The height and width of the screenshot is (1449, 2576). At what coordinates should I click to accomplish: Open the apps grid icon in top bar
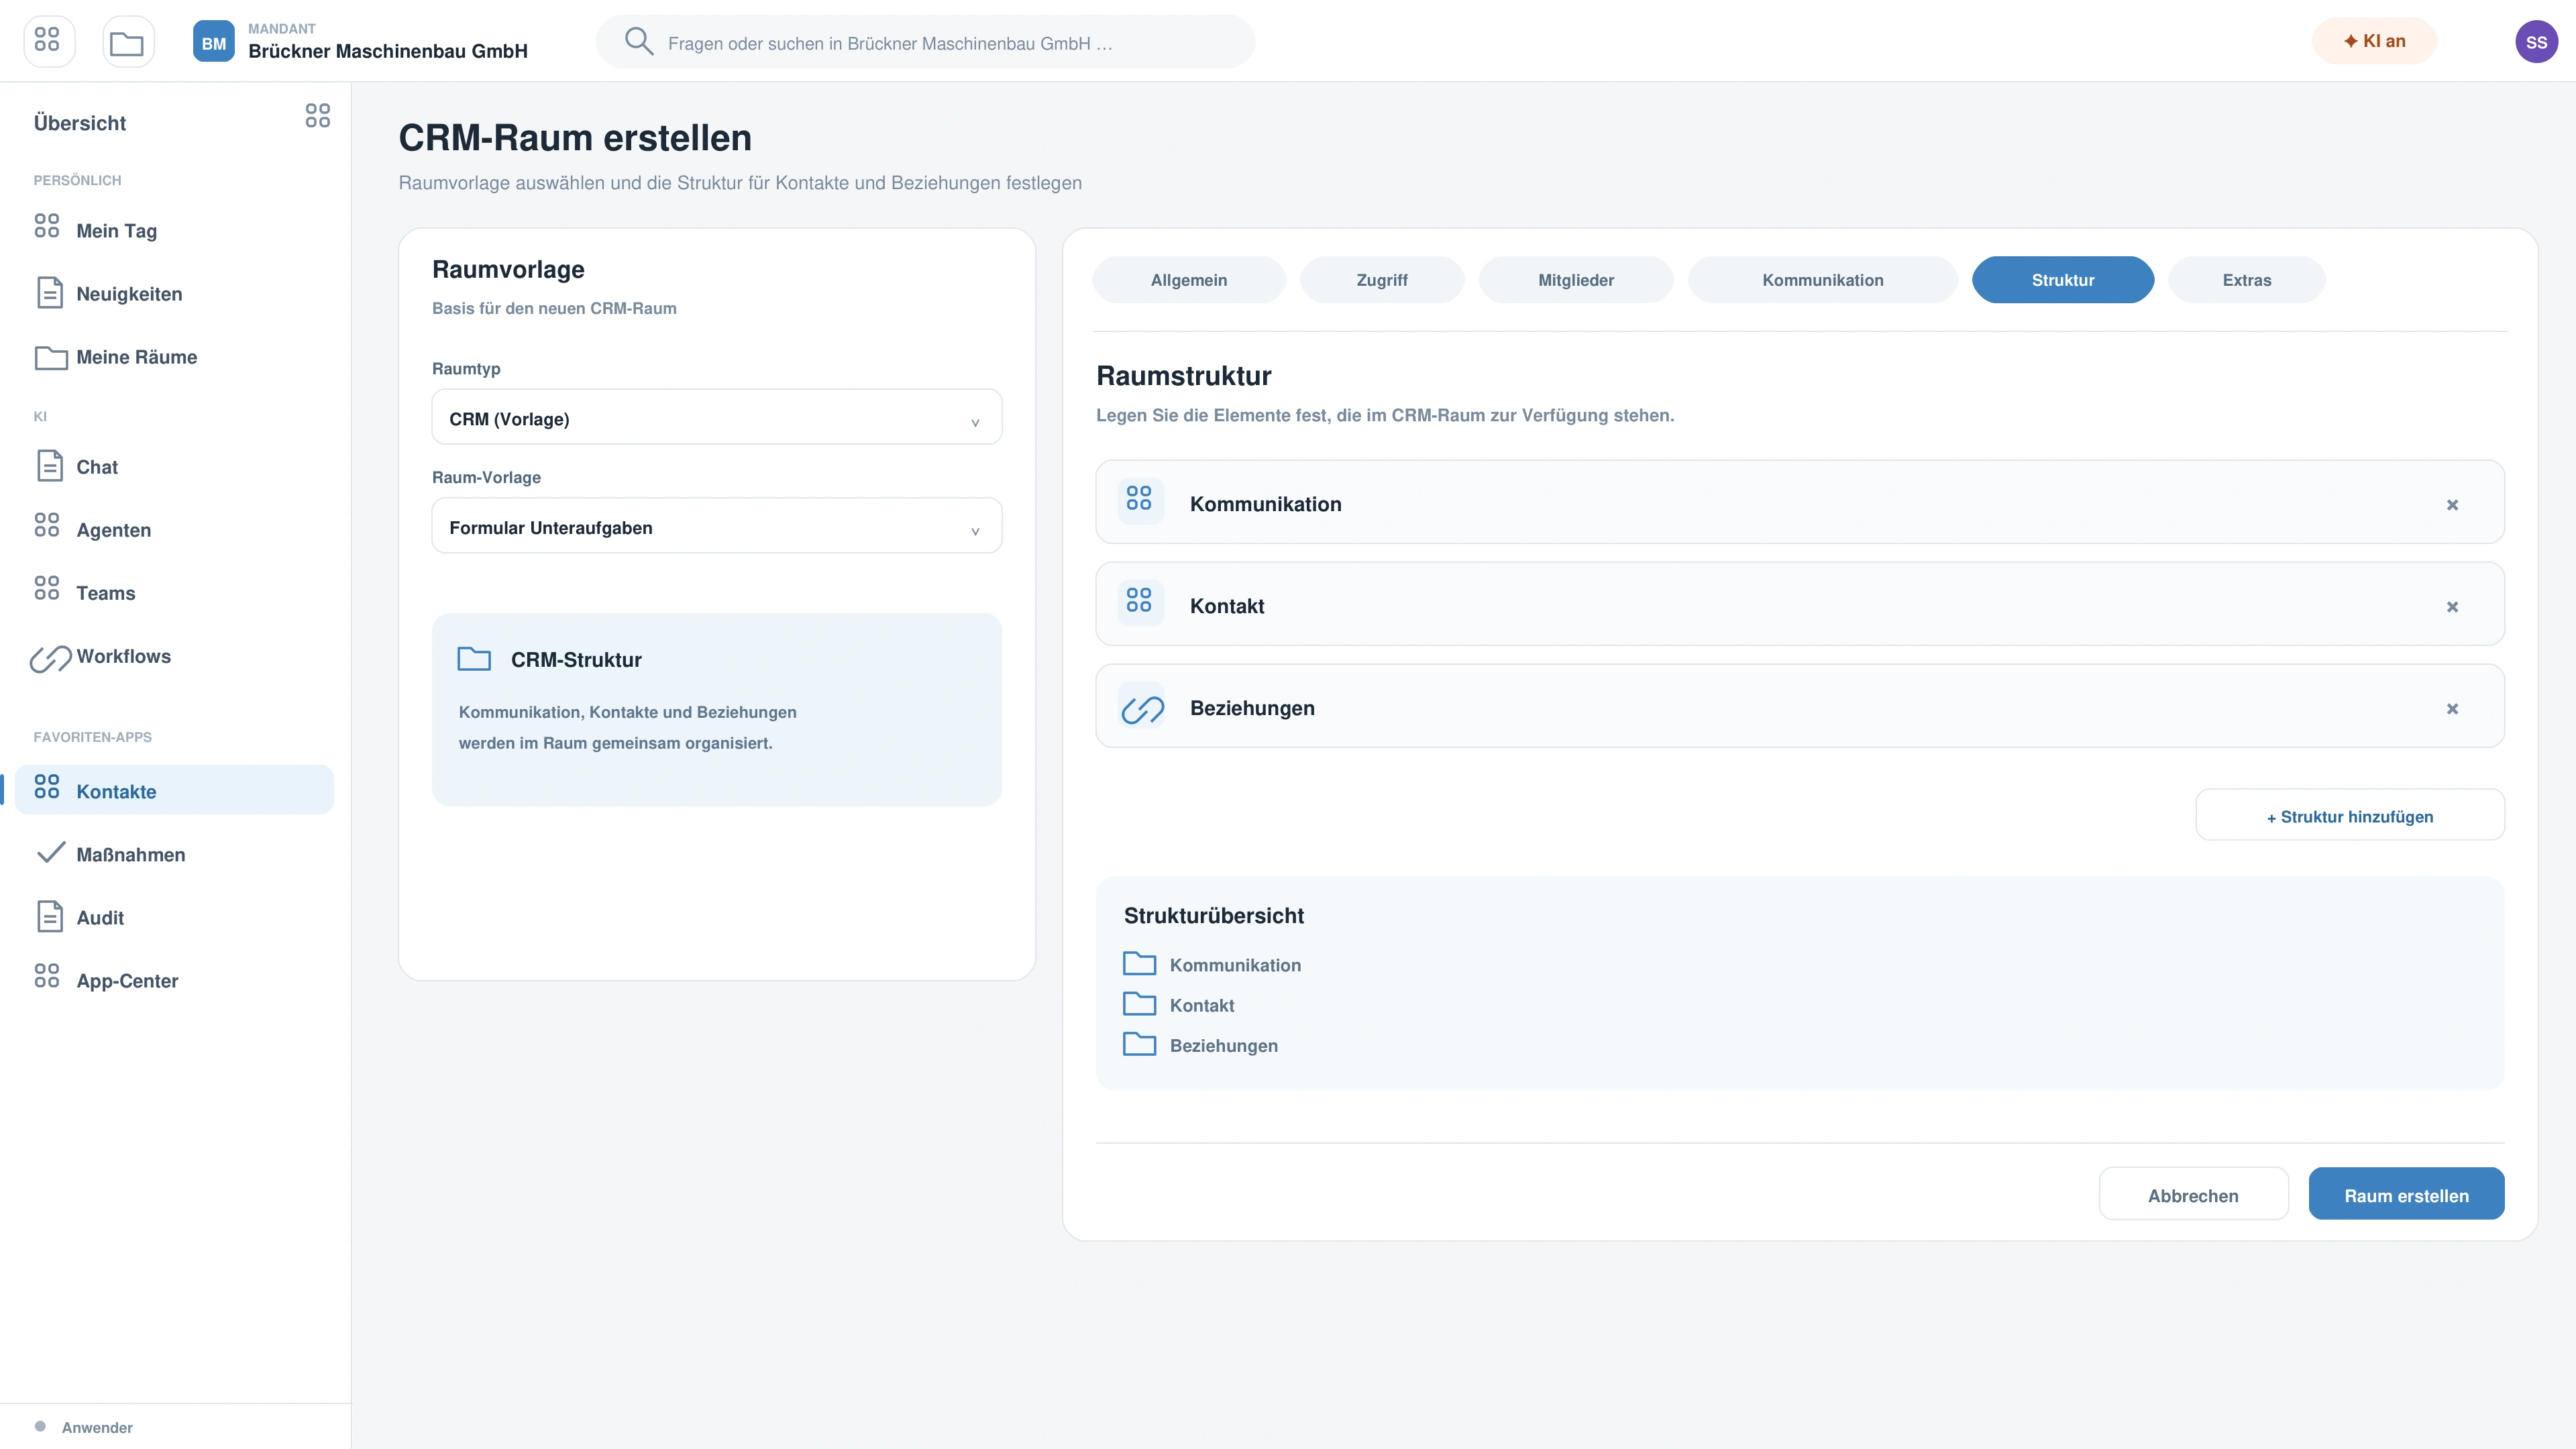48,41
